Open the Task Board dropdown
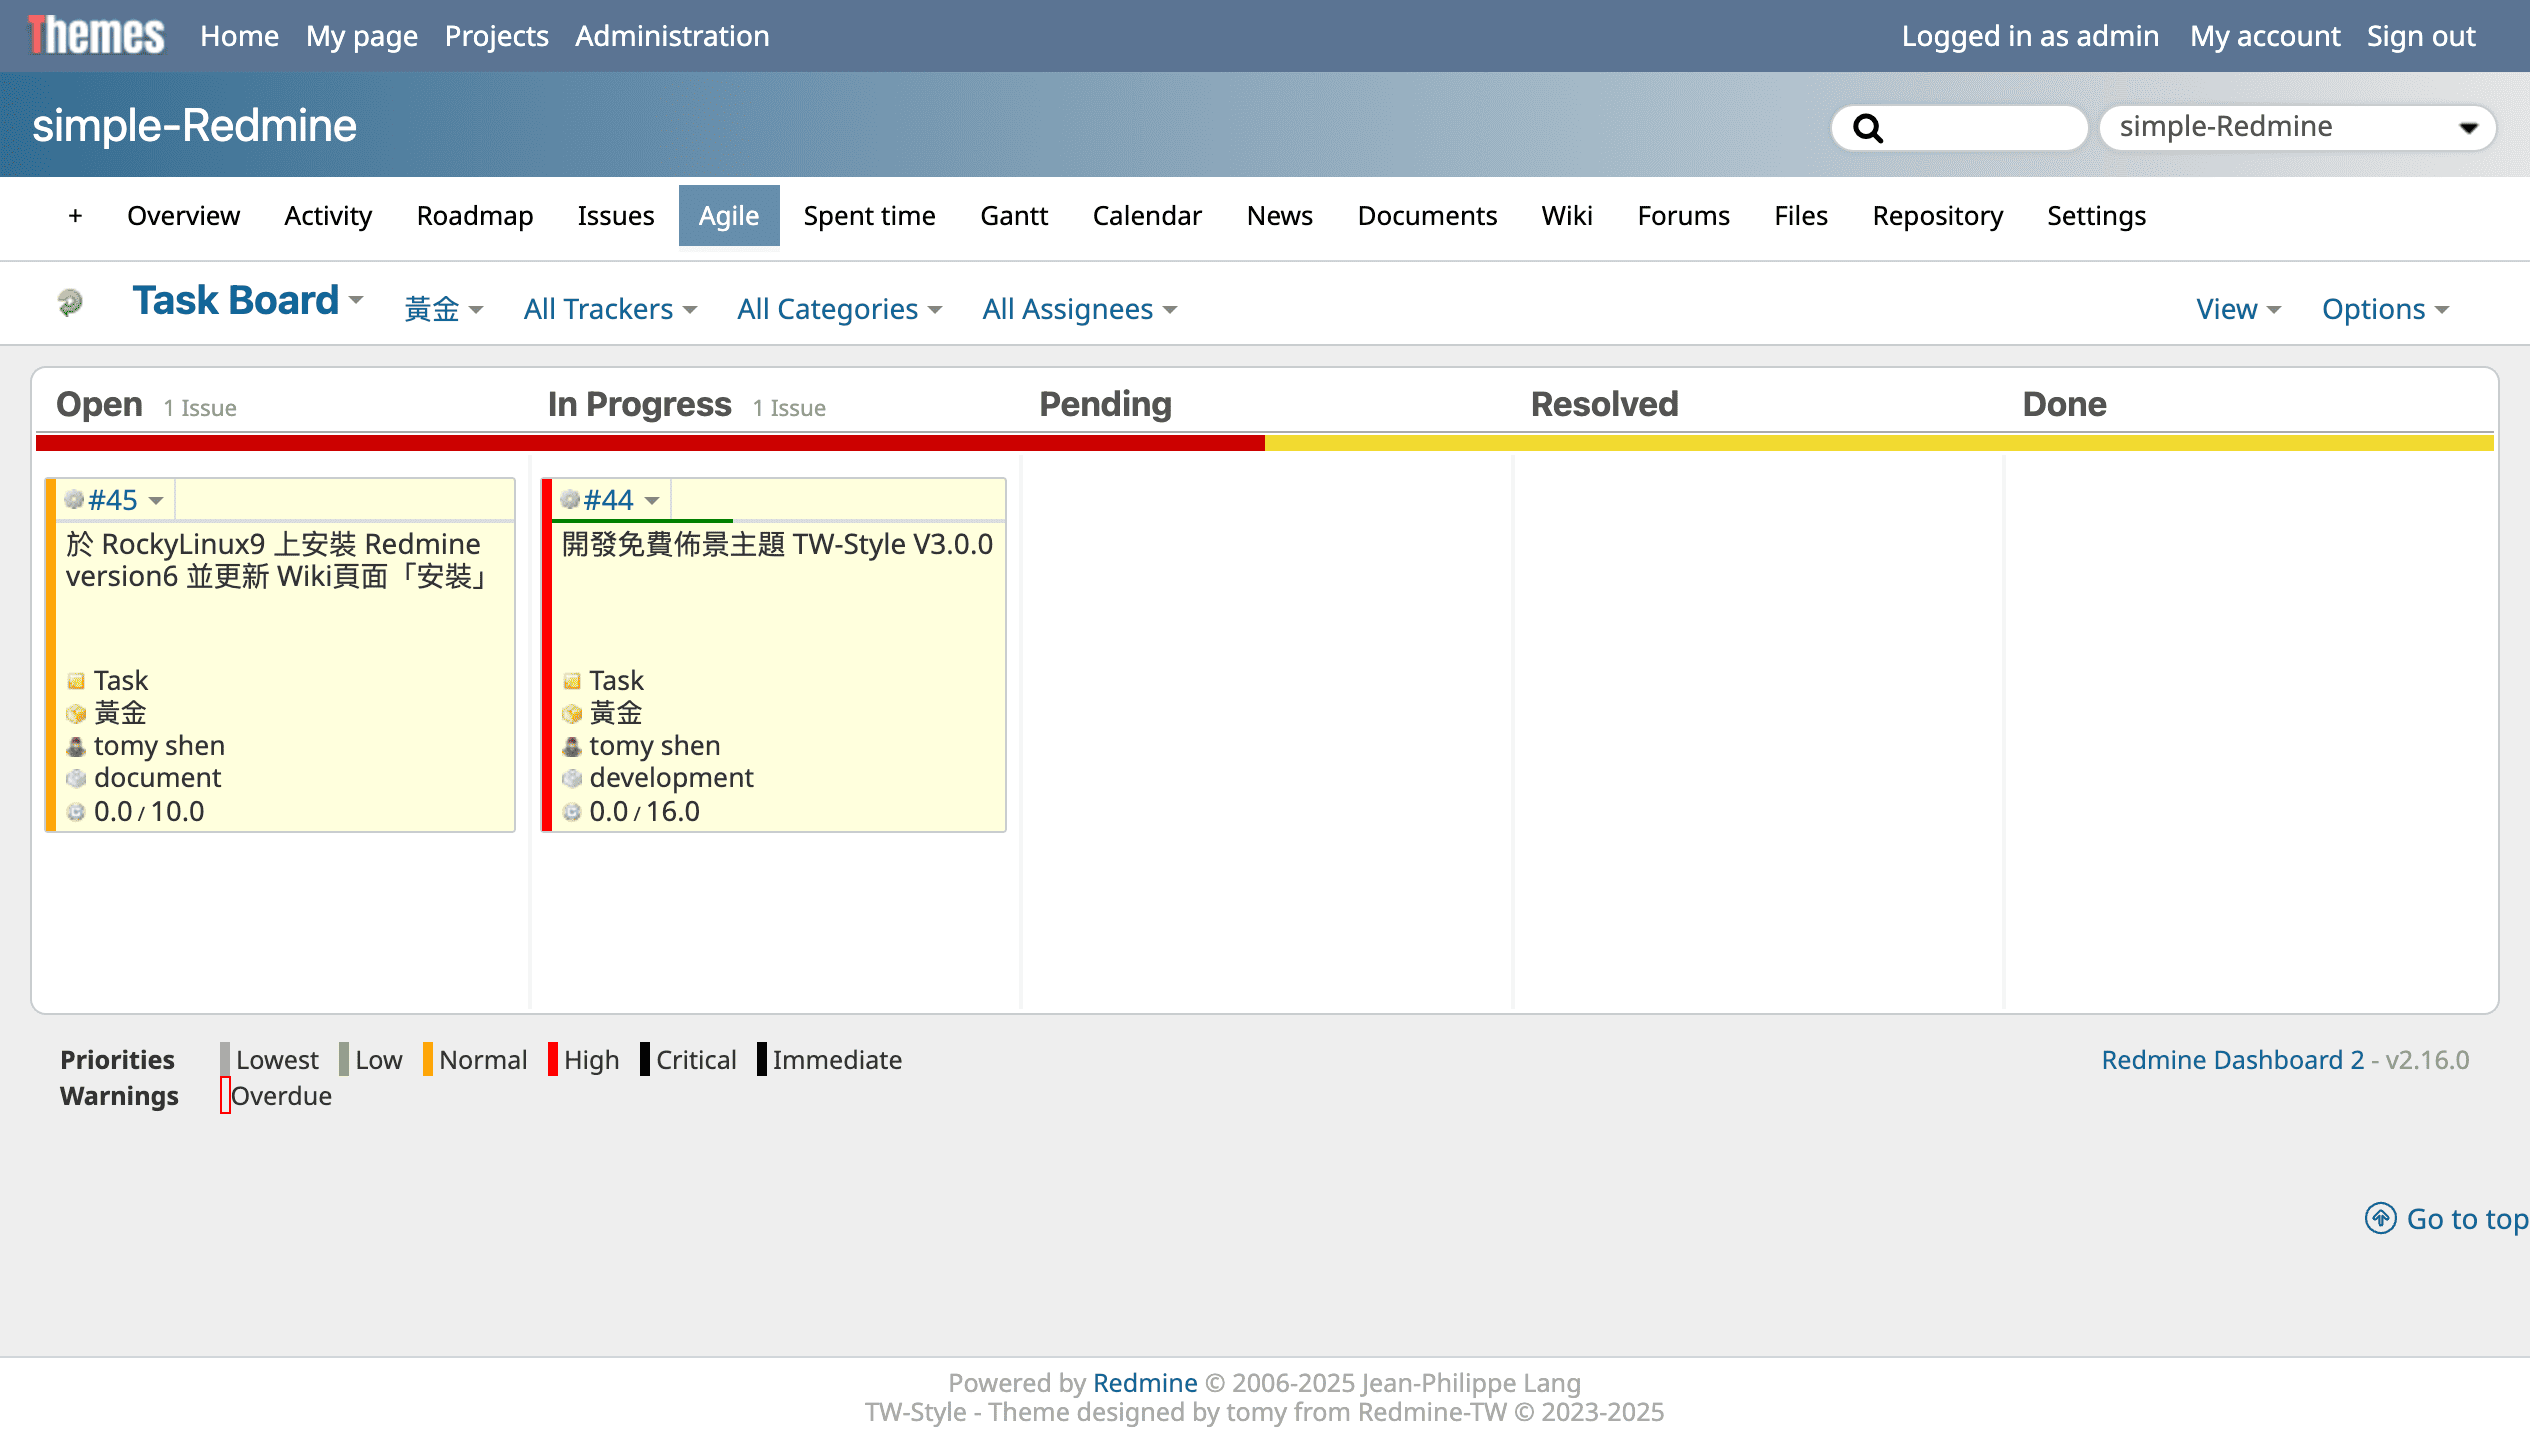Image resolution: width=2530 pixels, height=1436 pixels. [x=247, y=300]
